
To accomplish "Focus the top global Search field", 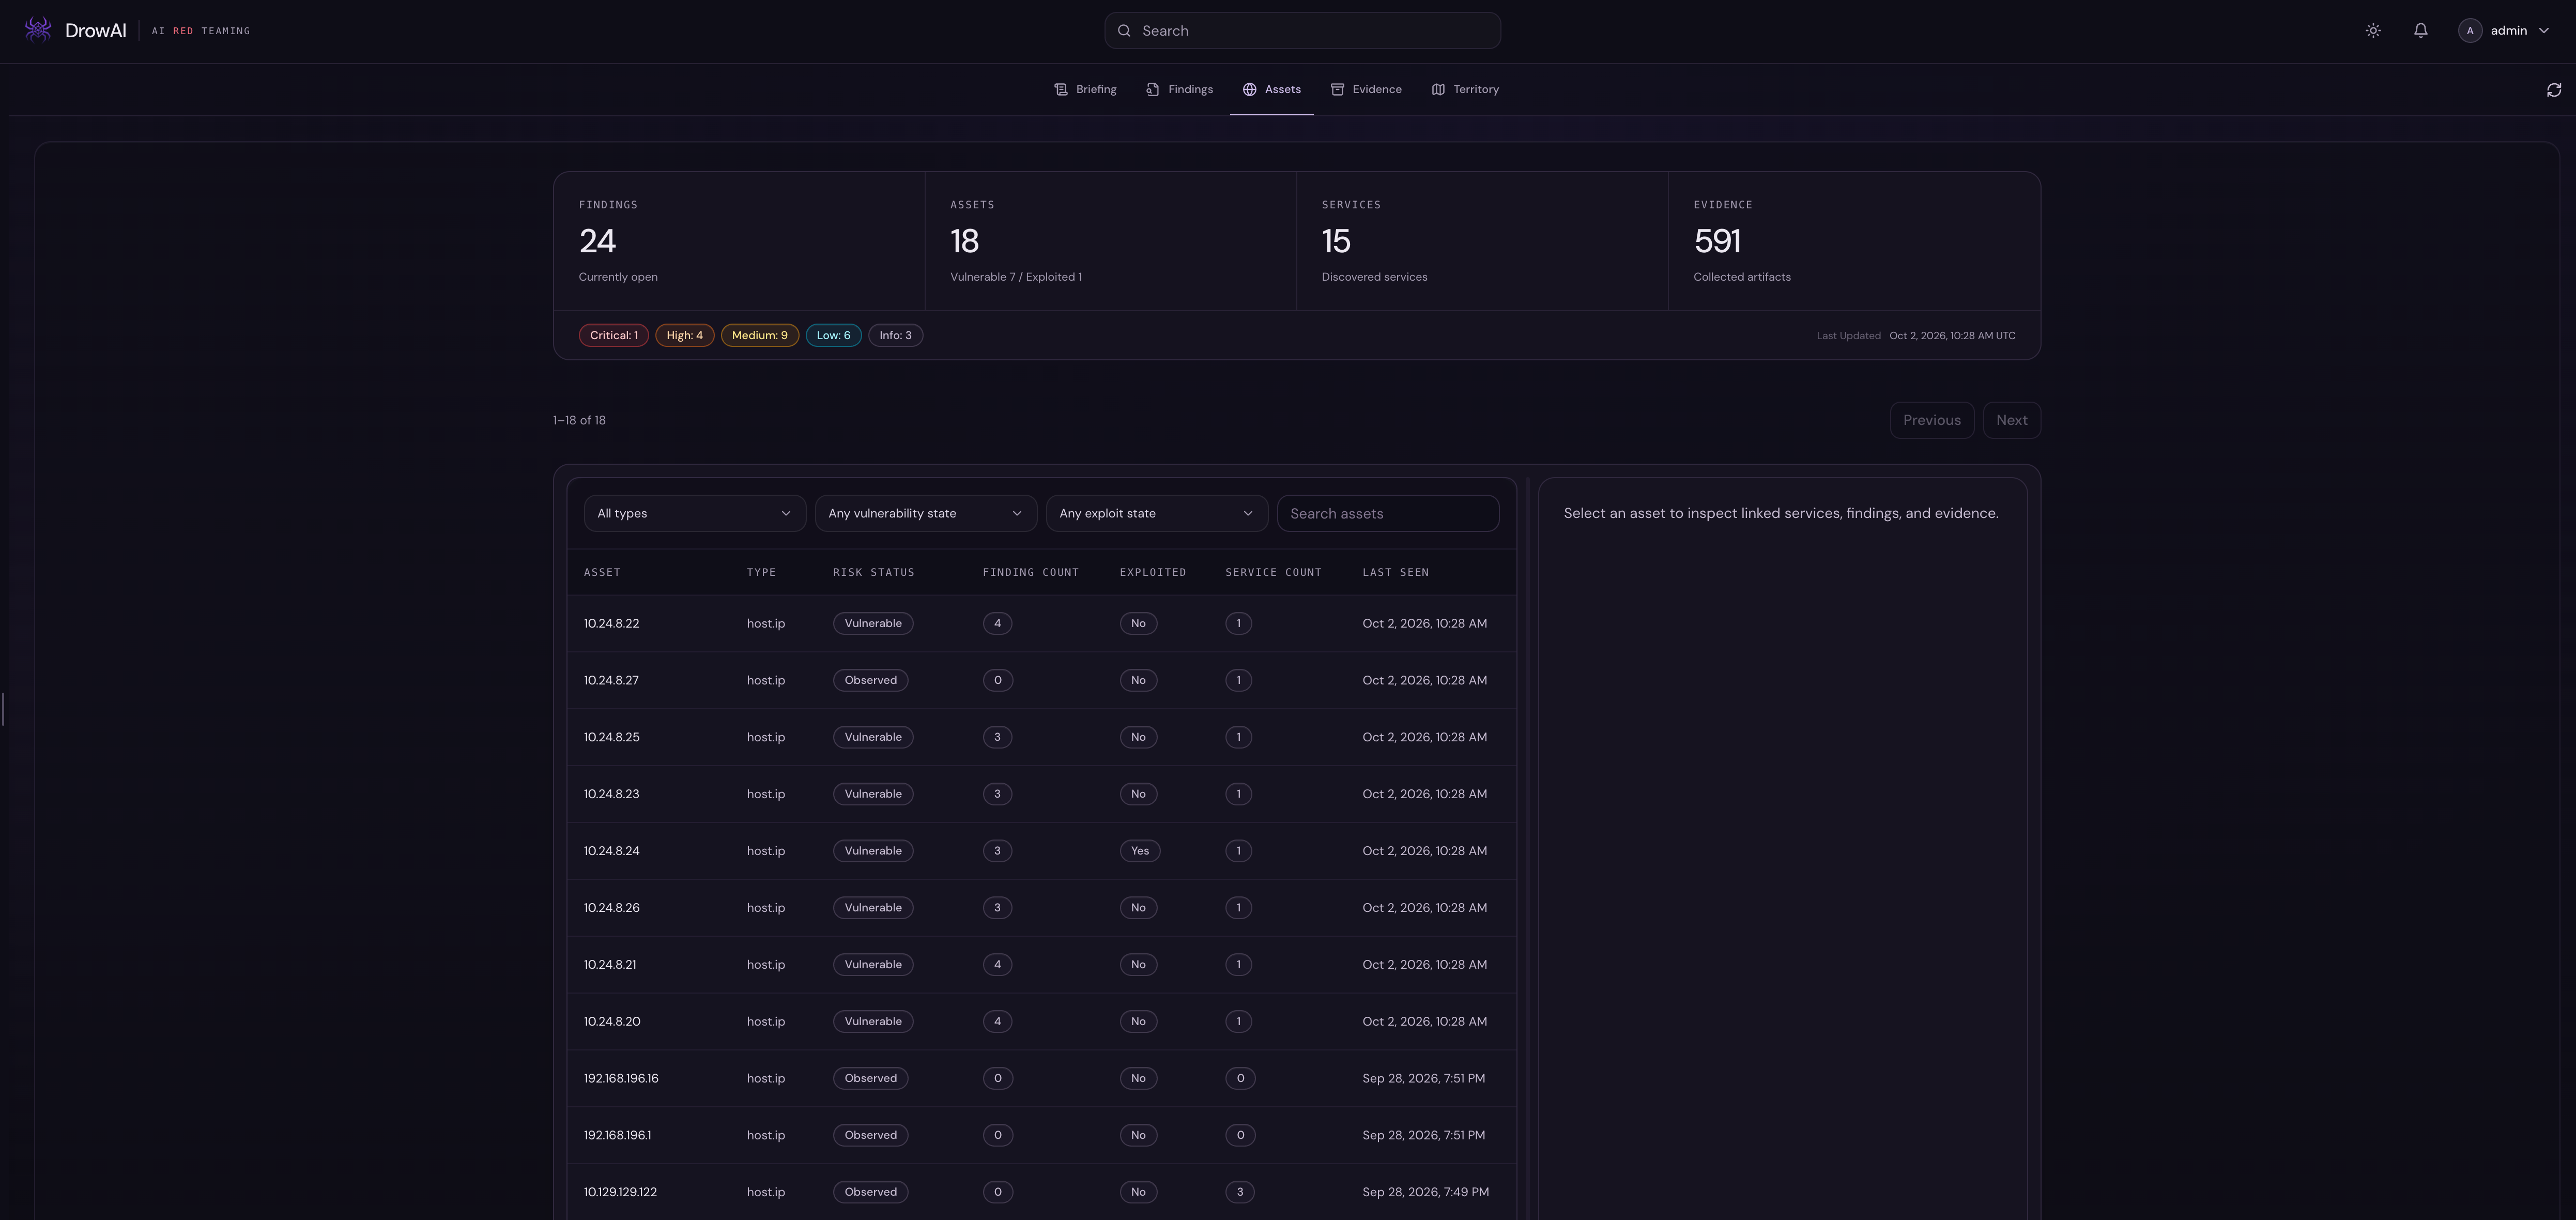I will (1302, 31).
